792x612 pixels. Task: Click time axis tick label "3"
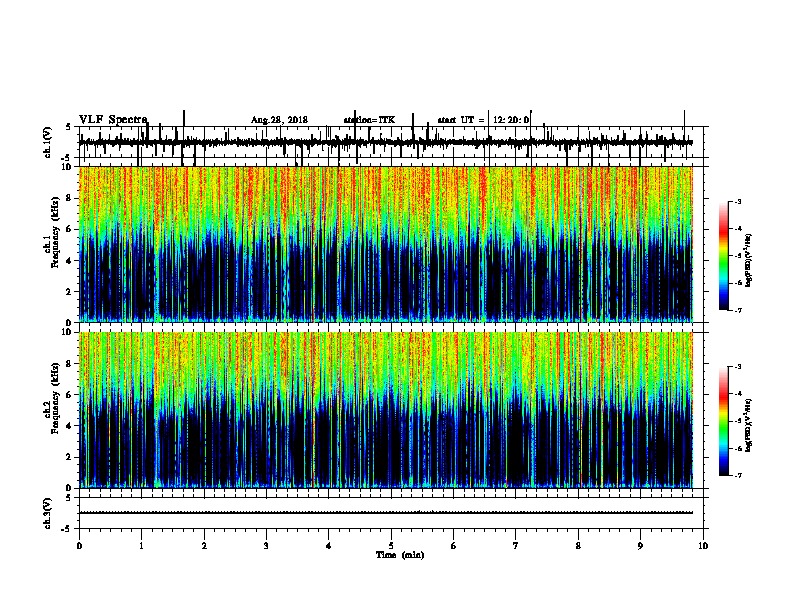pos(266,546)
